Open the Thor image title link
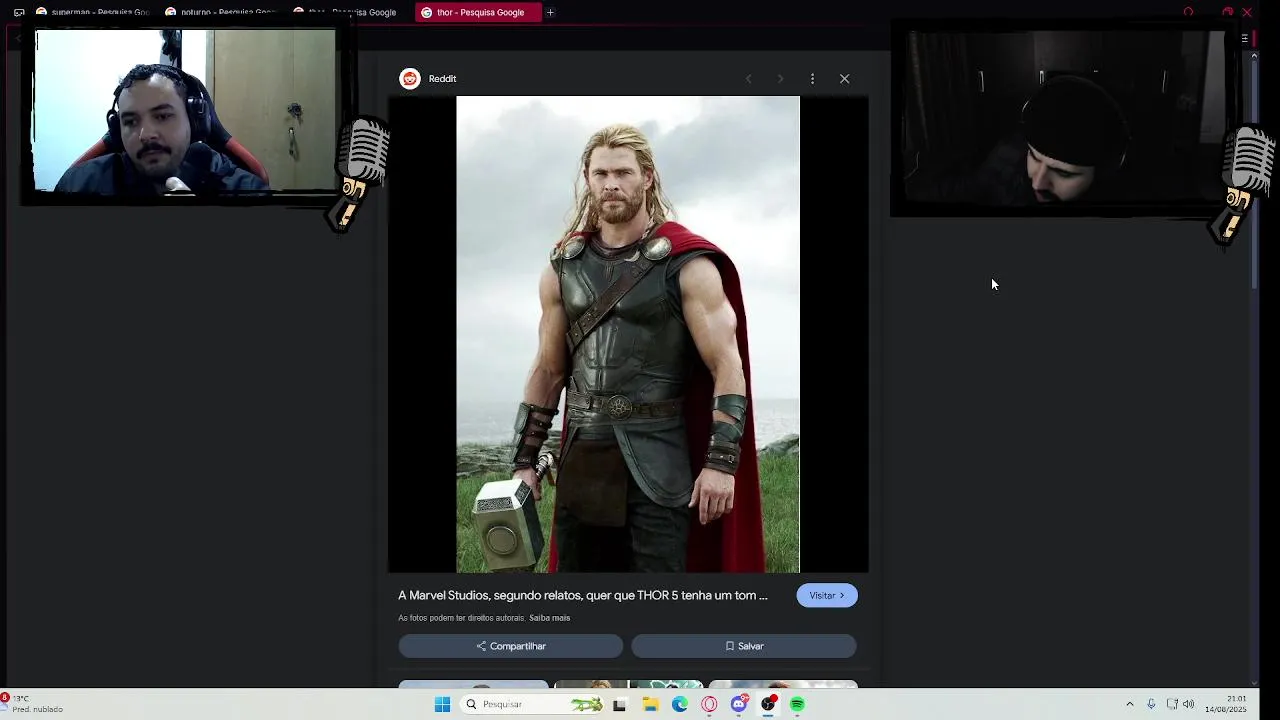Screen dimensions: 1280x720 point(583,595)
